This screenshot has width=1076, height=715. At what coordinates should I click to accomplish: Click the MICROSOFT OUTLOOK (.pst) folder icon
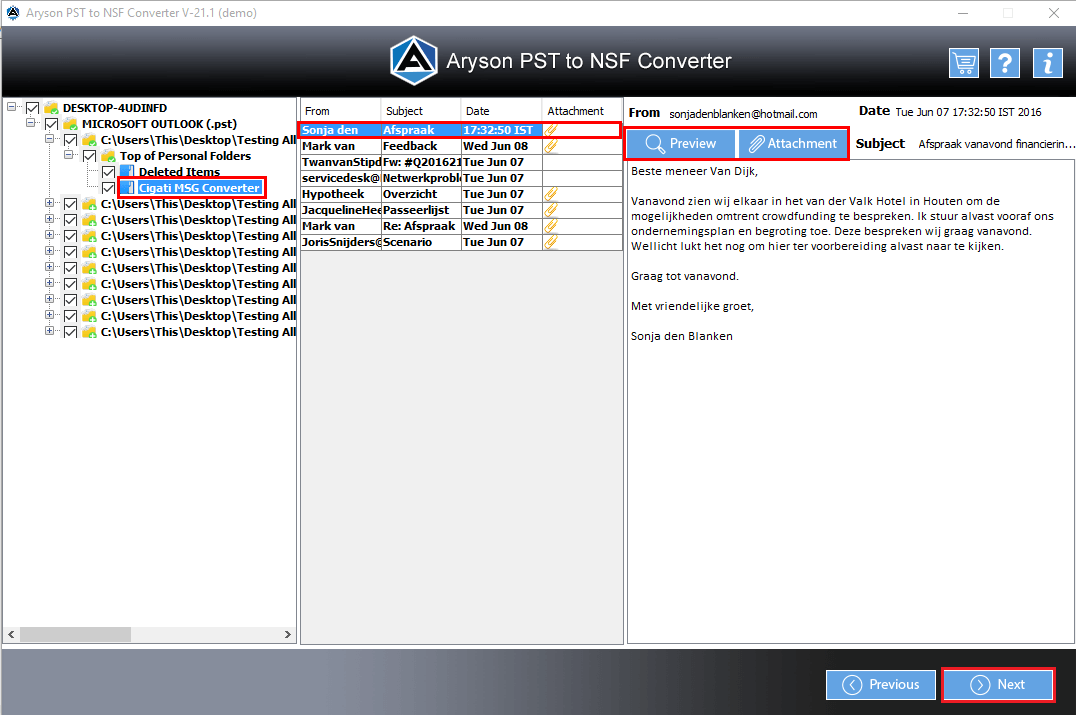pos(70,124)
